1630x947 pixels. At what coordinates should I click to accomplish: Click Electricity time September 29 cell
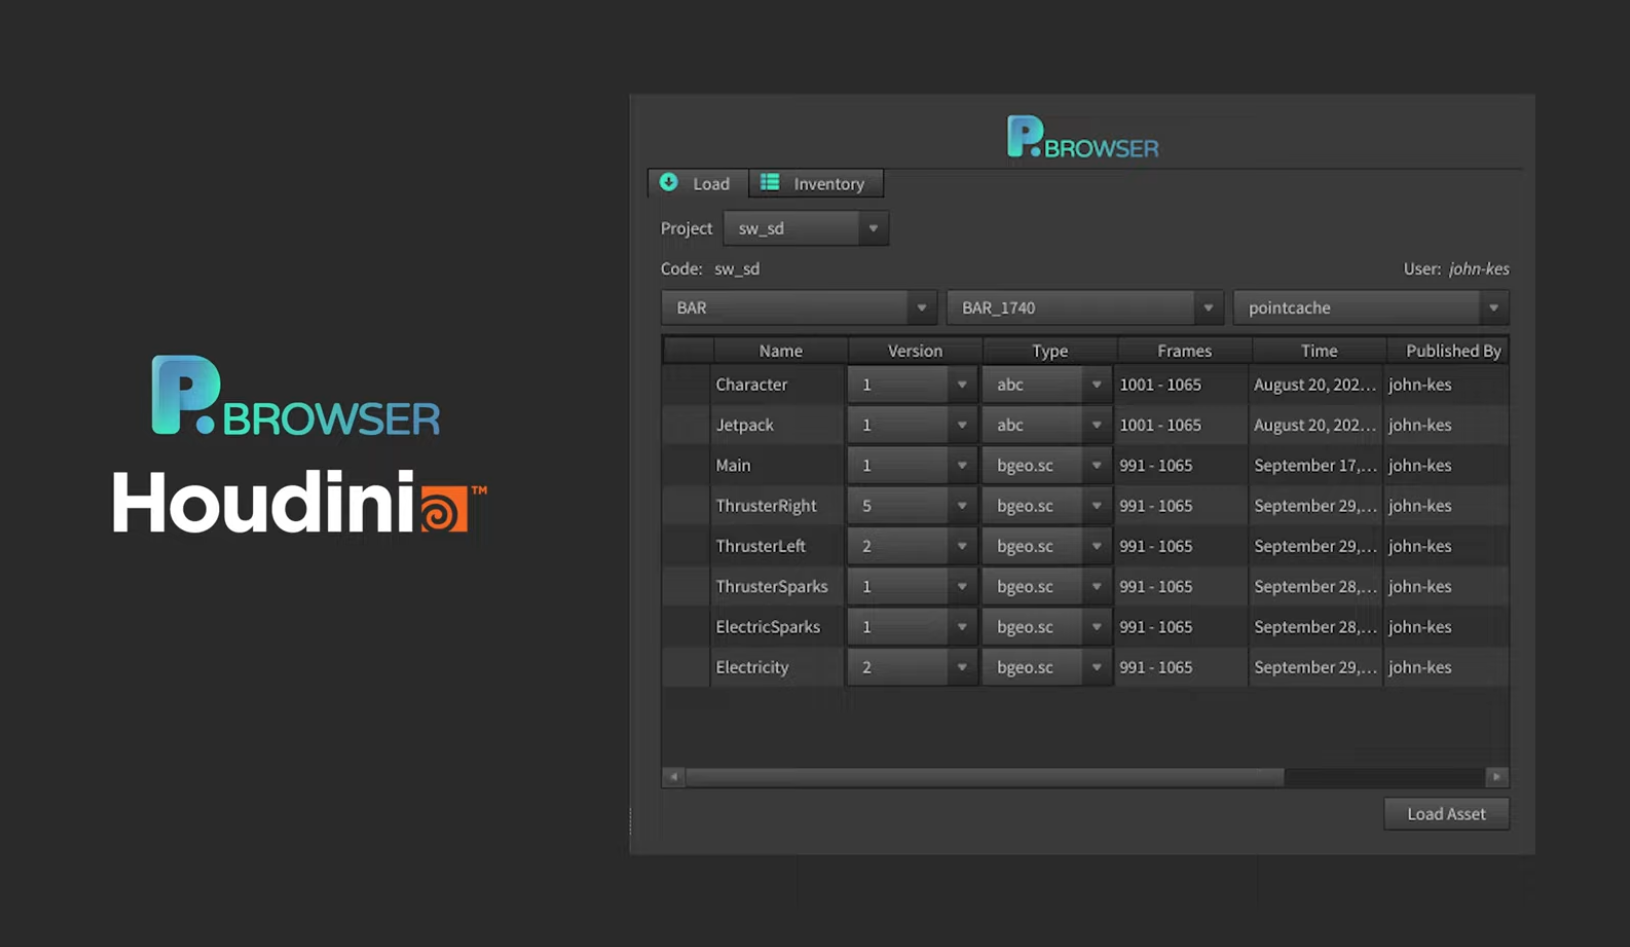[1316, 667]
